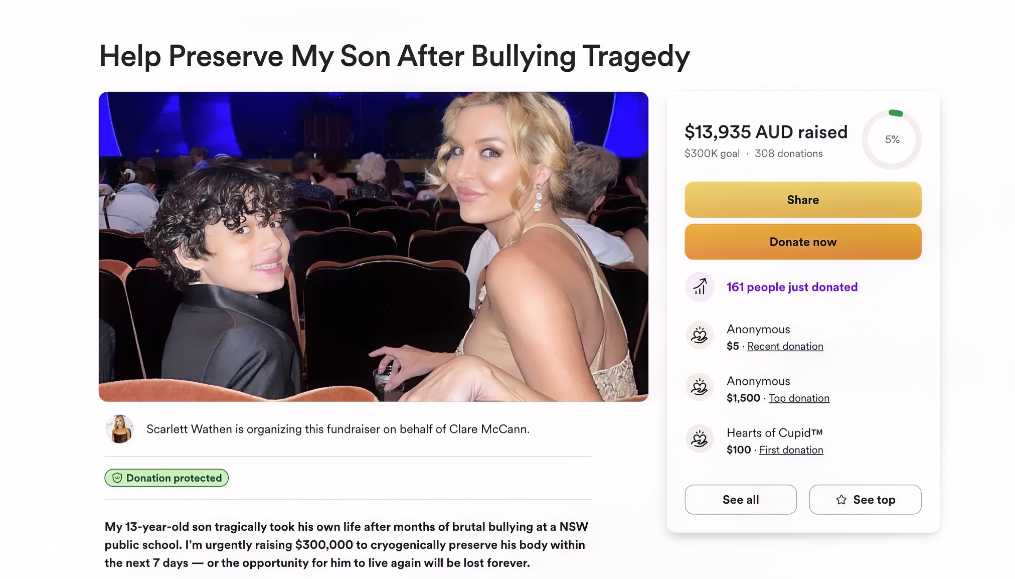
Task: Click the Donate now button
Action: 803,242
